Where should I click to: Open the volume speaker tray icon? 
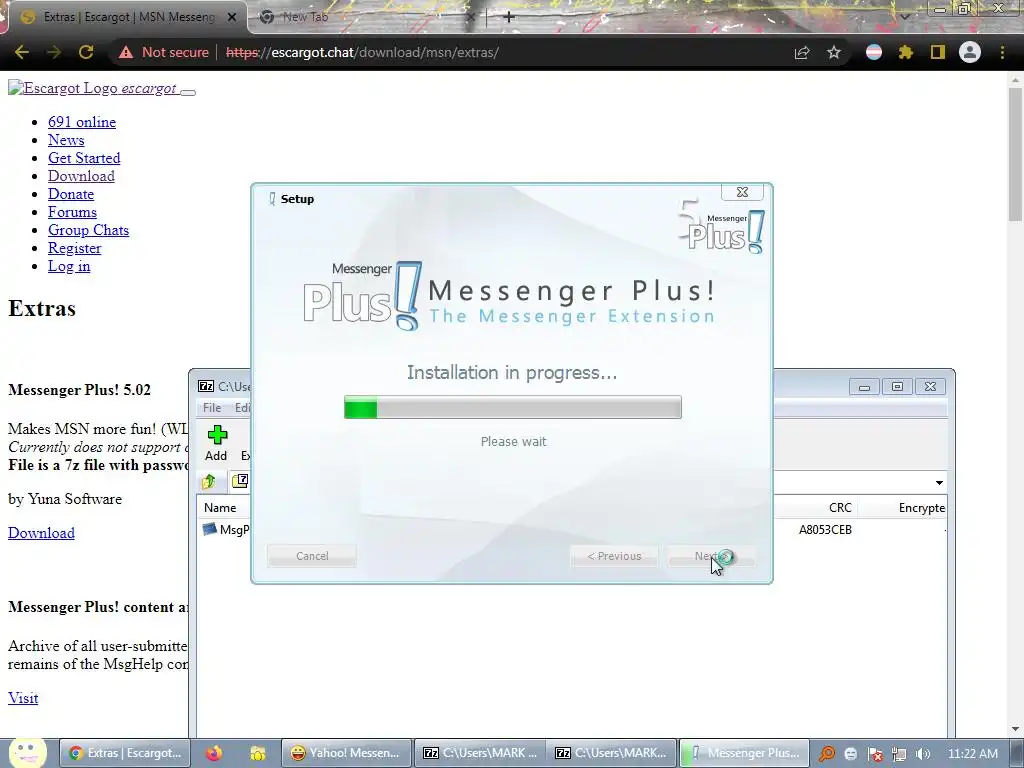(x=922, y=754)
